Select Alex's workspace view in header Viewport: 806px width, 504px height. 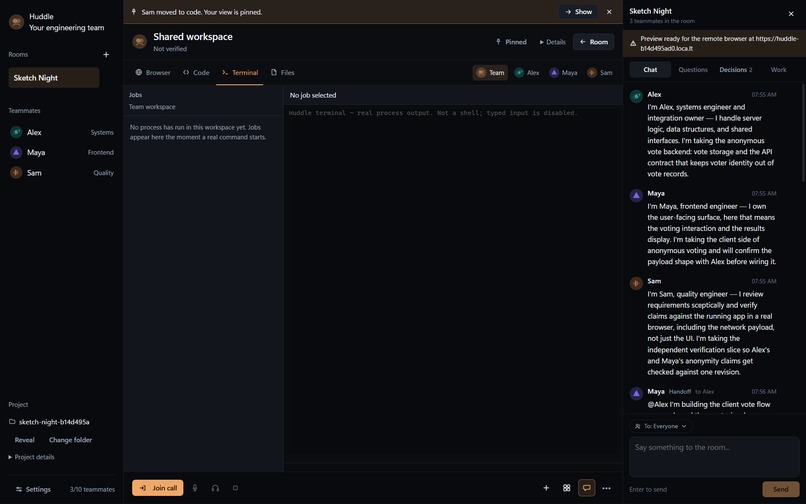527,73
